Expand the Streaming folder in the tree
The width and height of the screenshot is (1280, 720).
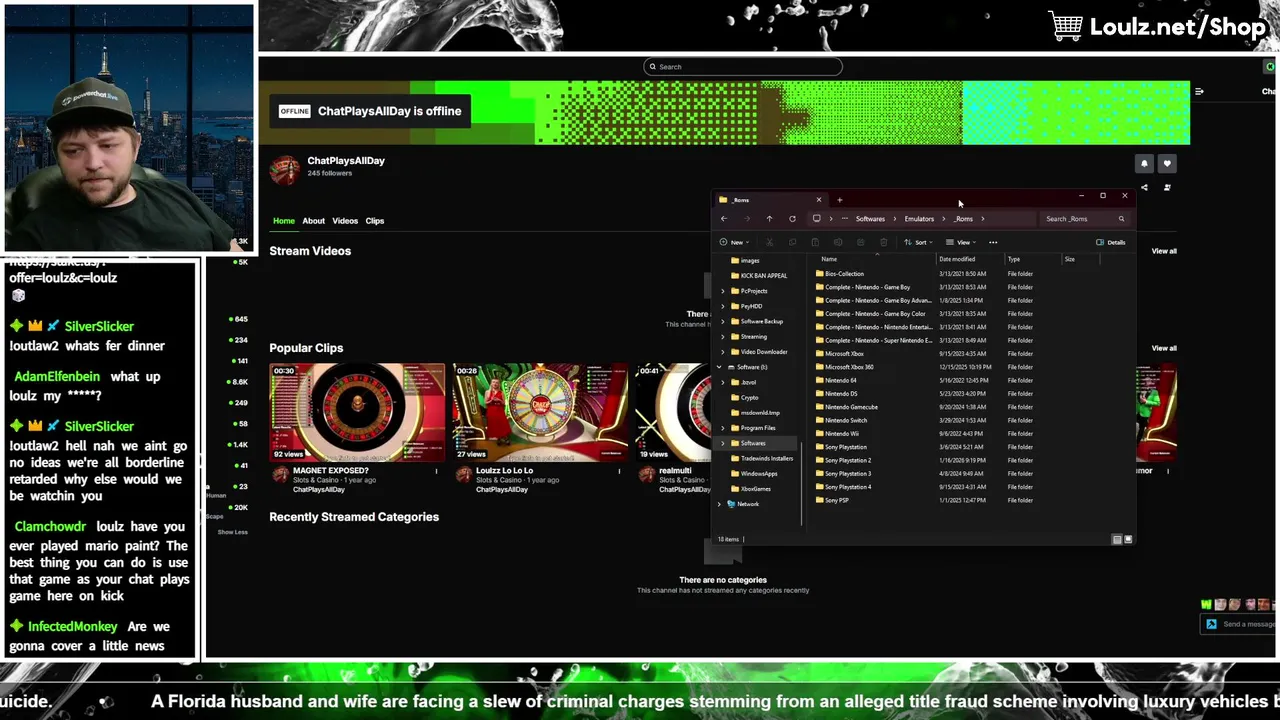coord(723,337)
